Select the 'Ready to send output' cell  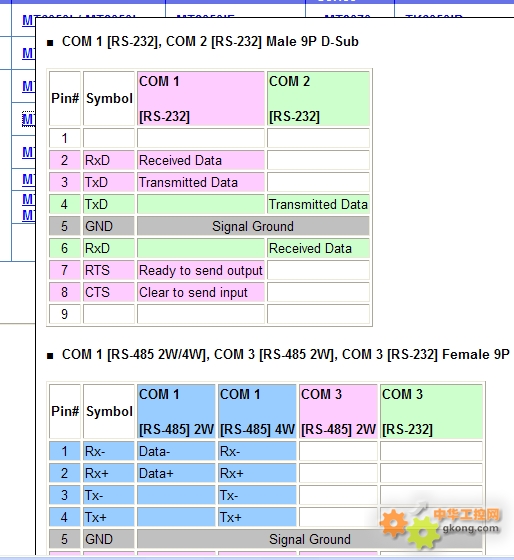pyautogui.click(x=201, y=270)
